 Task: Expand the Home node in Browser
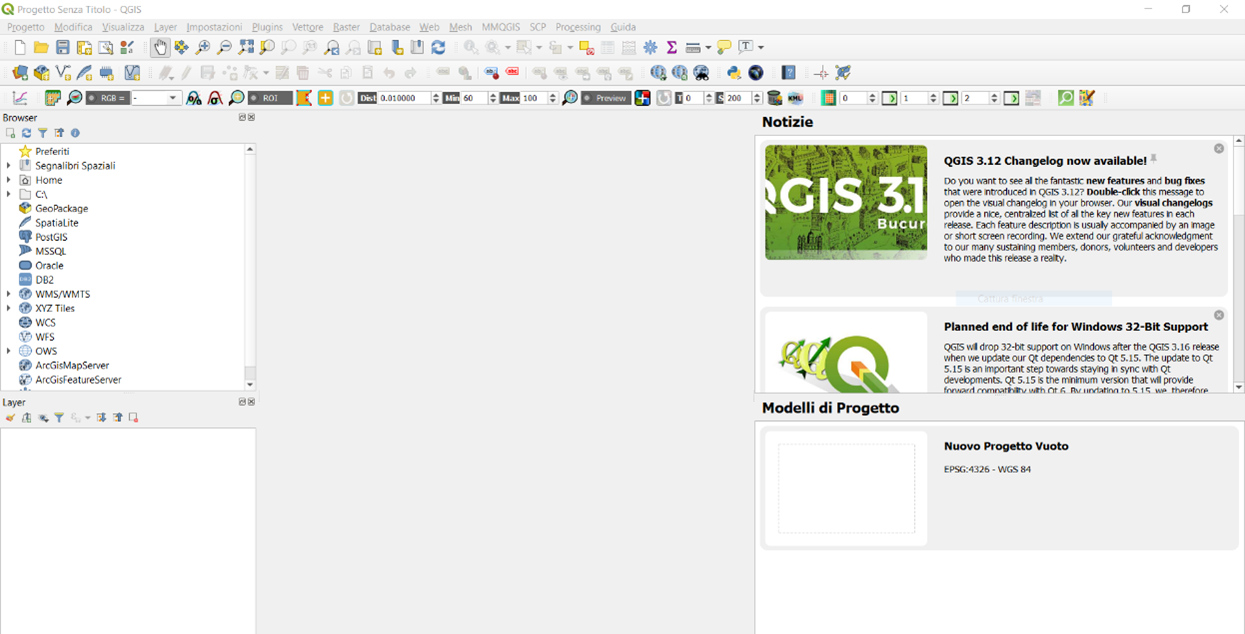point(9,180)
